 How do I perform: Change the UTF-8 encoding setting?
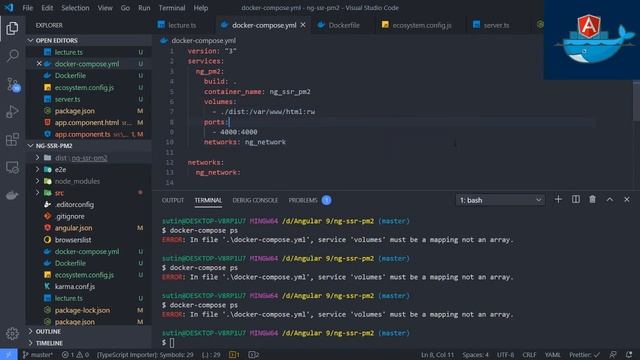(x=505, y=355)
